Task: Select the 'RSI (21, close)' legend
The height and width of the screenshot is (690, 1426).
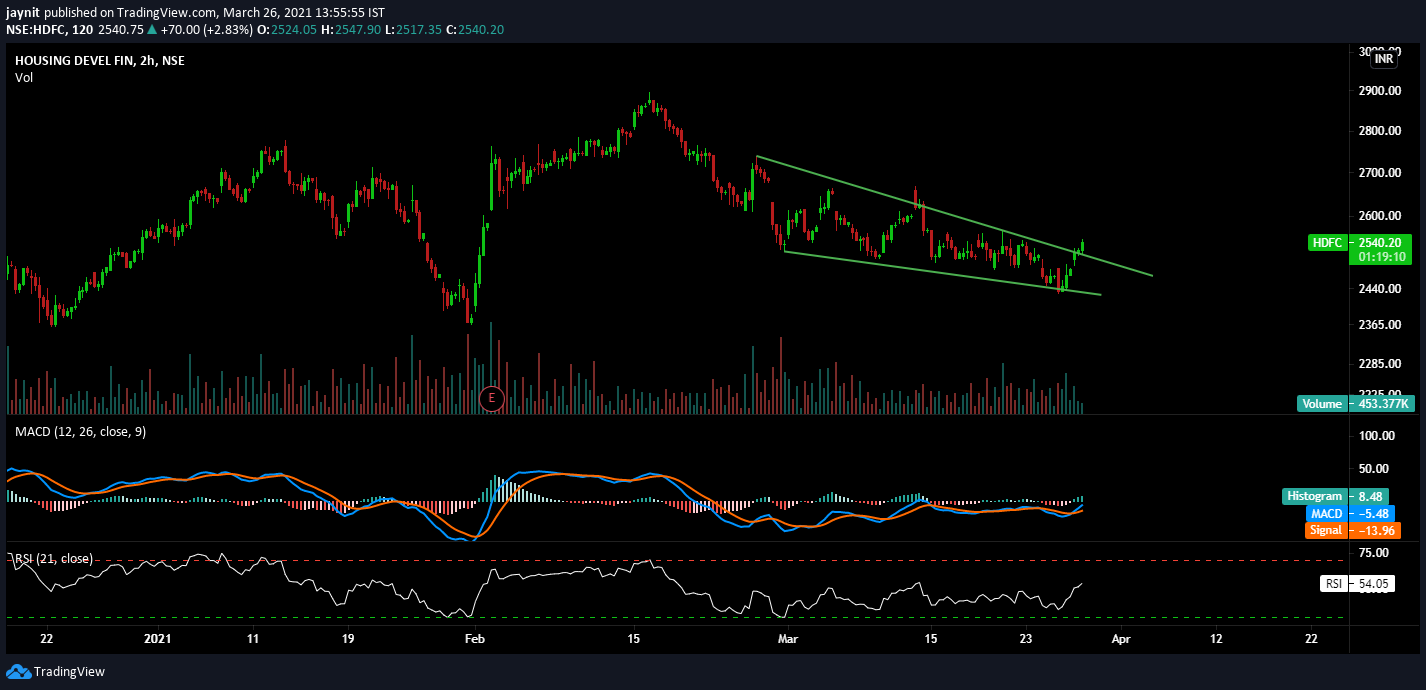Action: pyautogui.click(x=56, y=558)
